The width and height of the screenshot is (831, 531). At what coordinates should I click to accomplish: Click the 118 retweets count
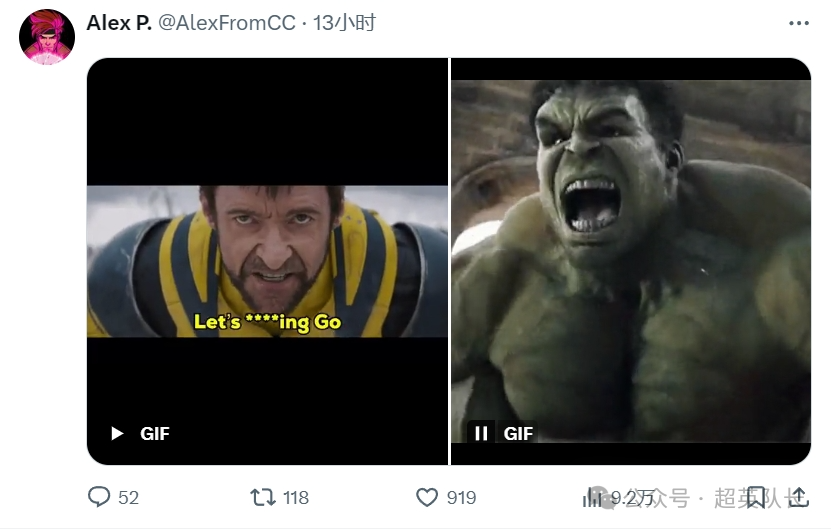click(x=296, y=497)
